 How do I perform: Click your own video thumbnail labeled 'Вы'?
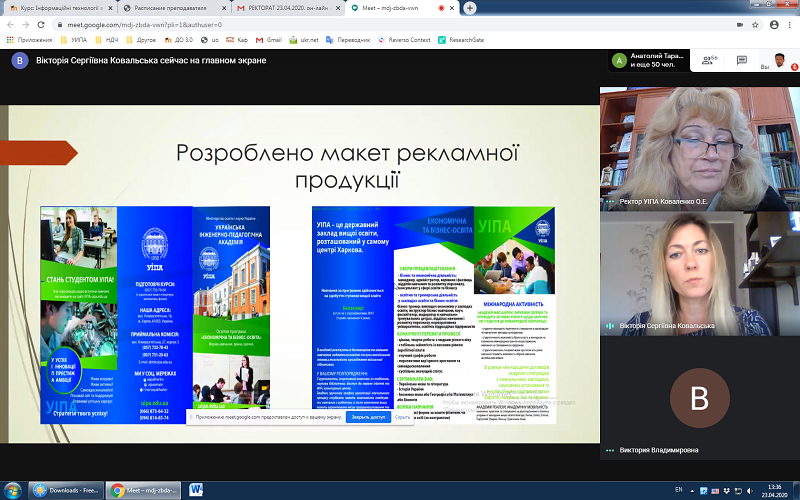point(779,60)
